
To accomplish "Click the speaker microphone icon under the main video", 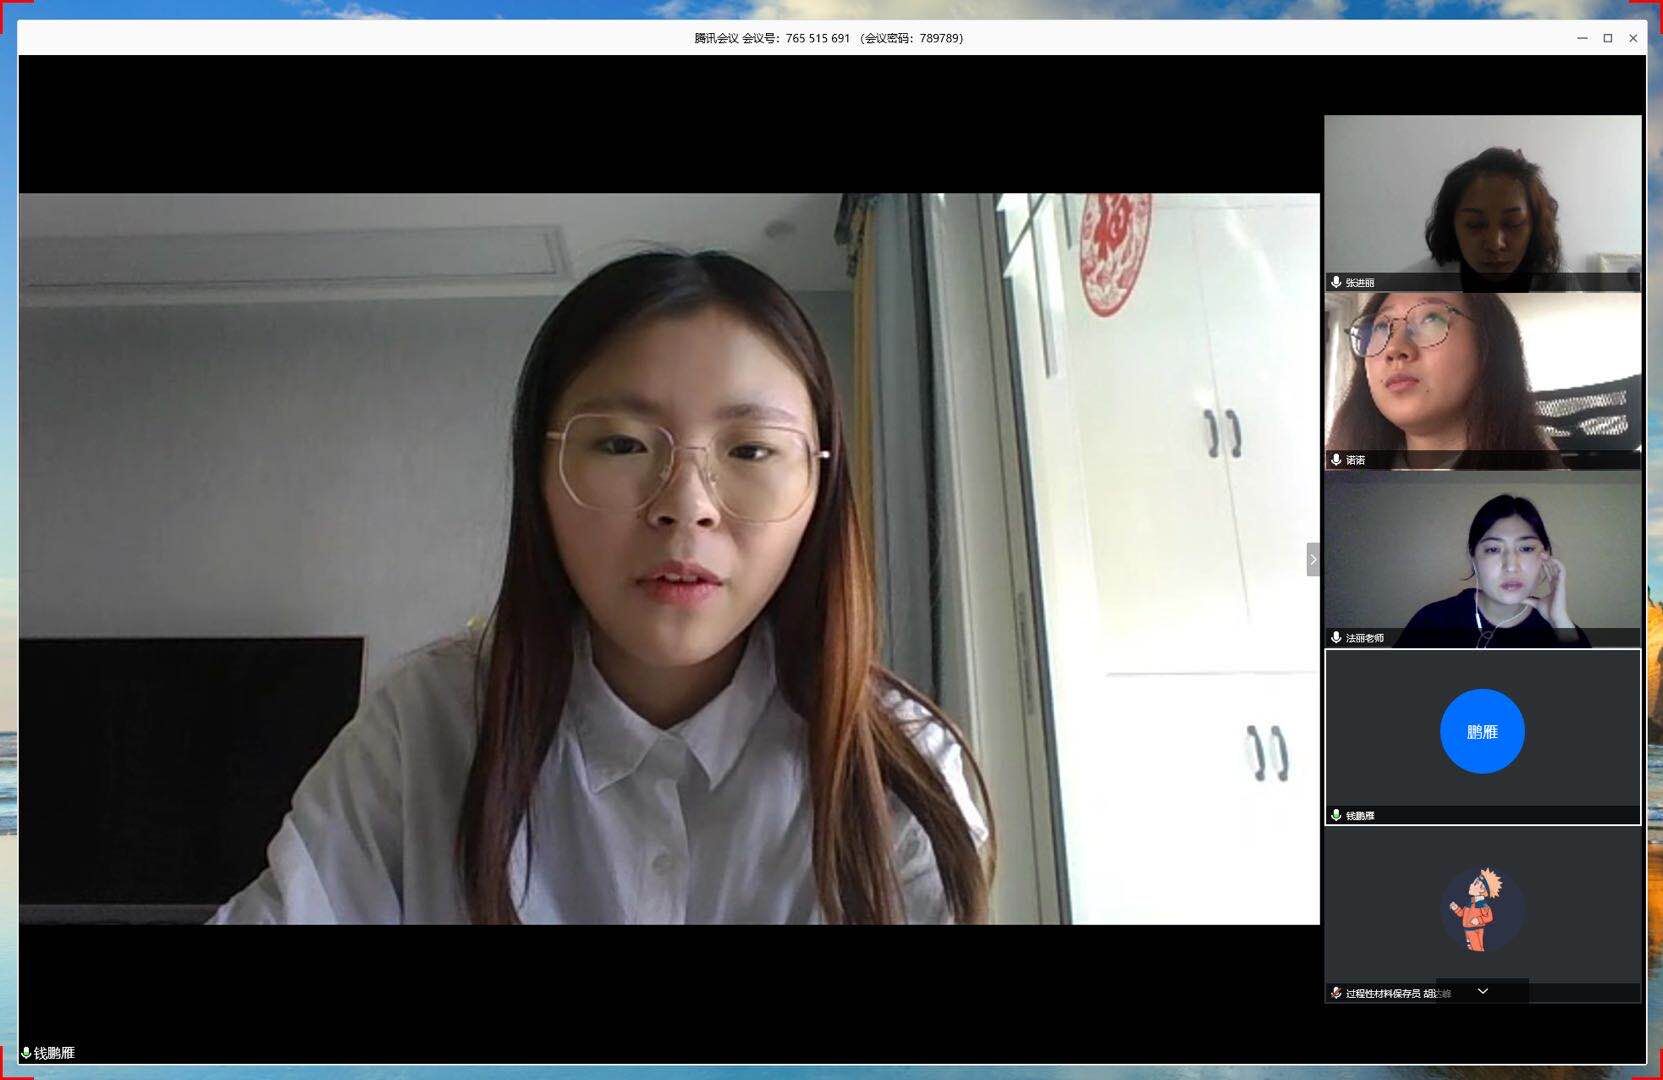I will click(26, 1053).
